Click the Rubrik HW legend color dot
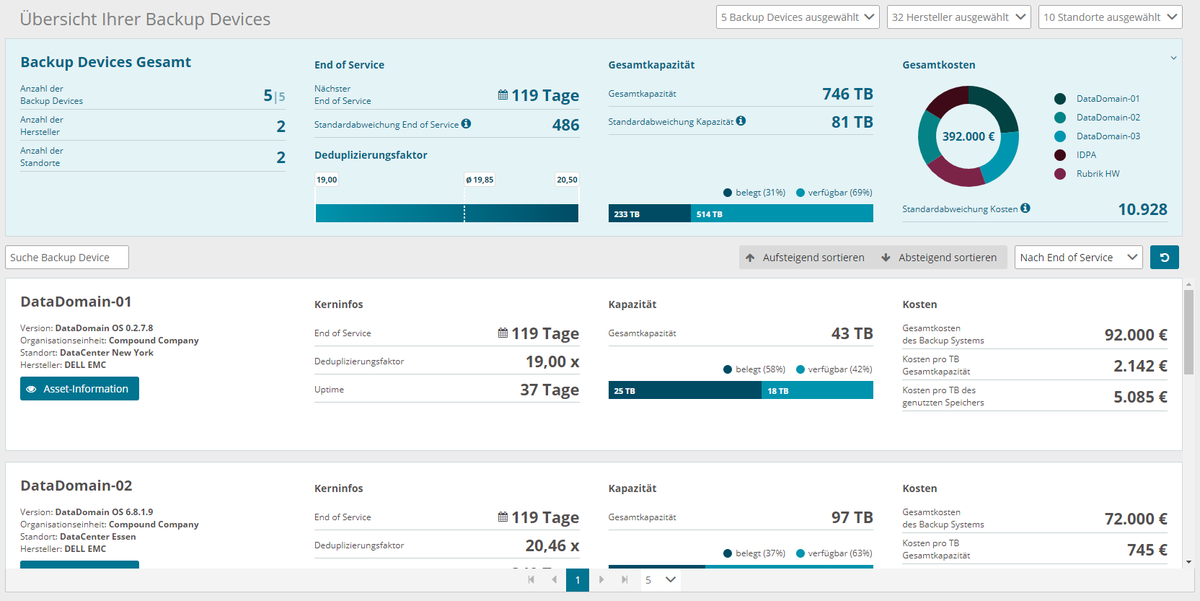This screenshot has height=601, width=1200. tap(1059, 174)
